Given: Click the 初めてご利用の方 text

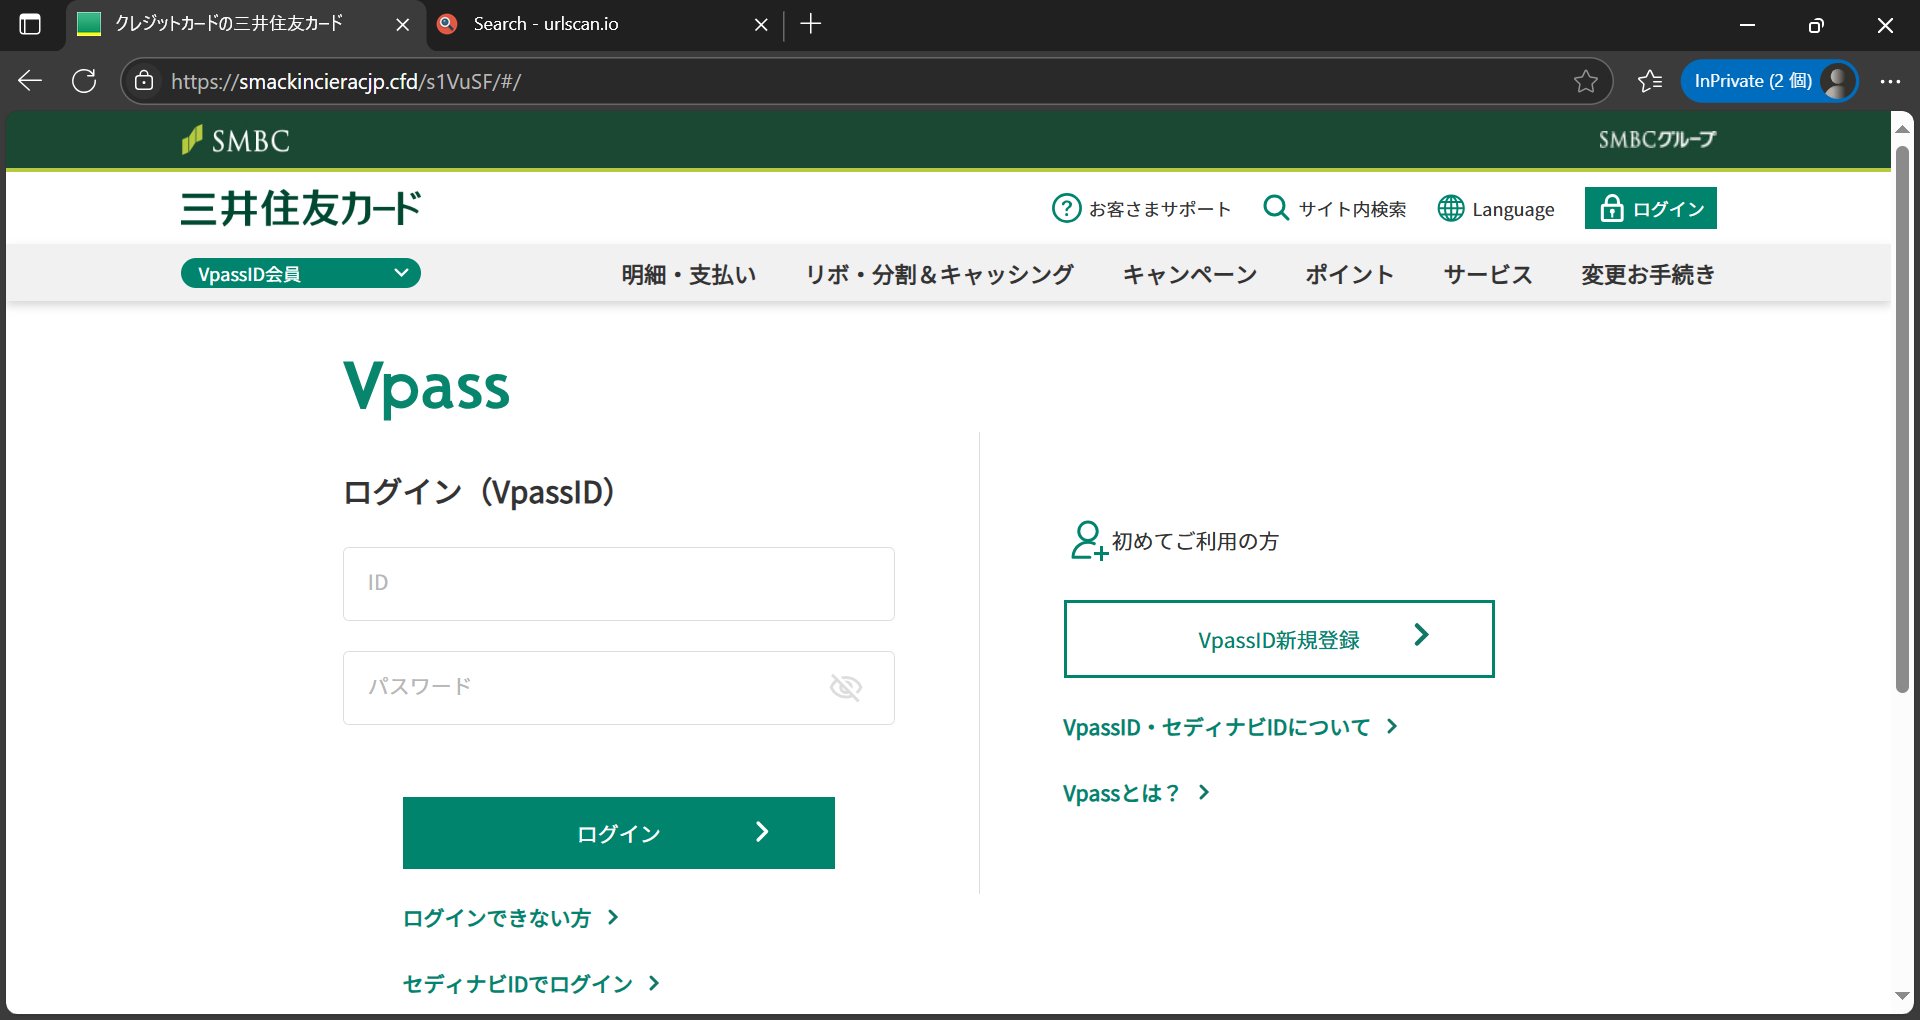Looking at the screenshot, I should pos(1195,541).
